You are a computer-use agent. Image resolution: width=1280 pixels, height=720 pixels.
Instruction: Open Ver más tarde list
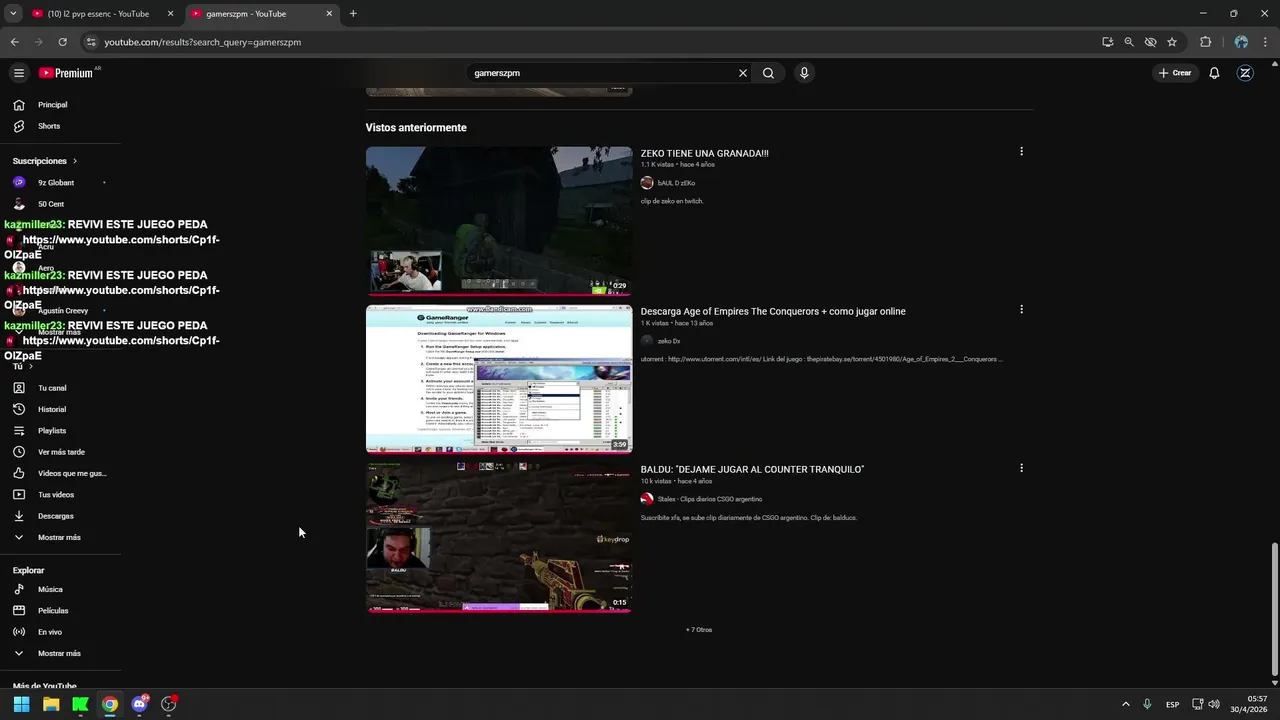point(60,452)
